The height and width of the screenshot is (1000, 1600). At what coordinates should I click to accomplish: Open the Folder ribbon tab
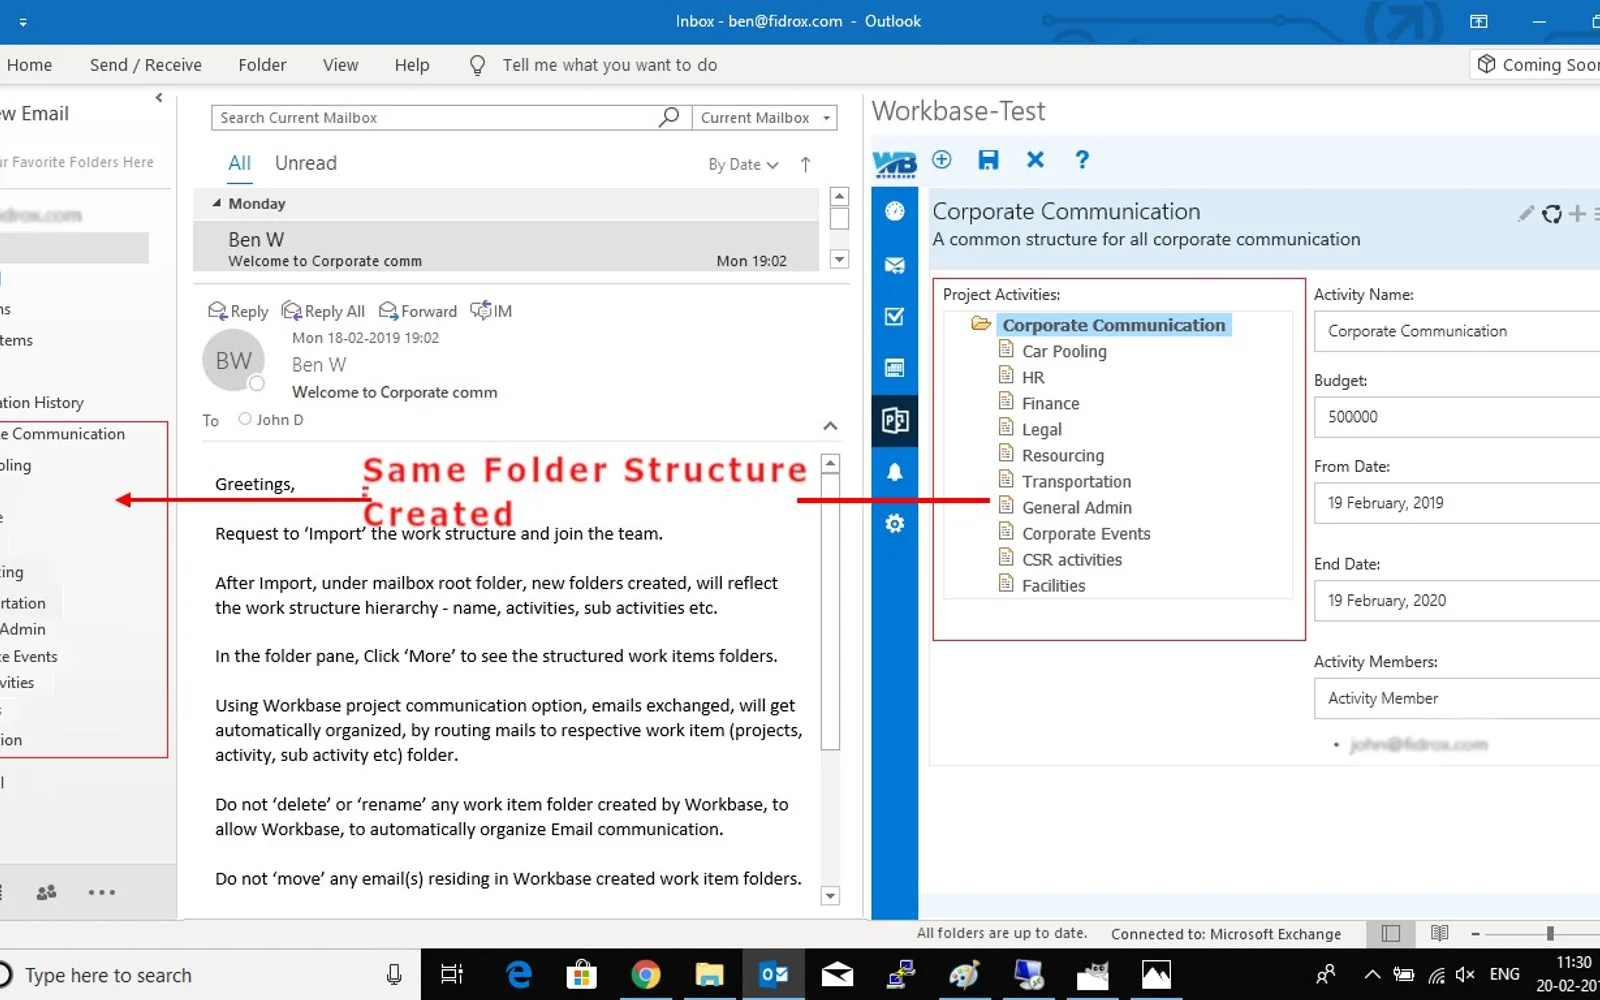[262, 65]
